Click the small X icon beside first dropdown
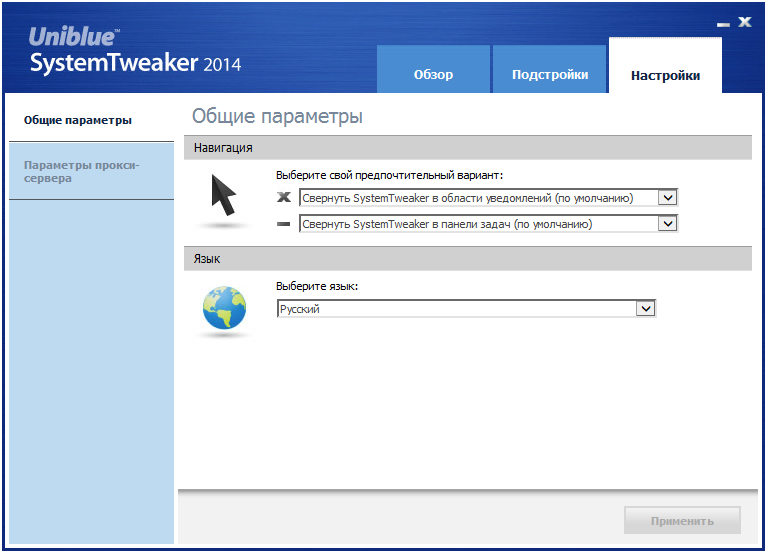 click(x=284, y=197)
